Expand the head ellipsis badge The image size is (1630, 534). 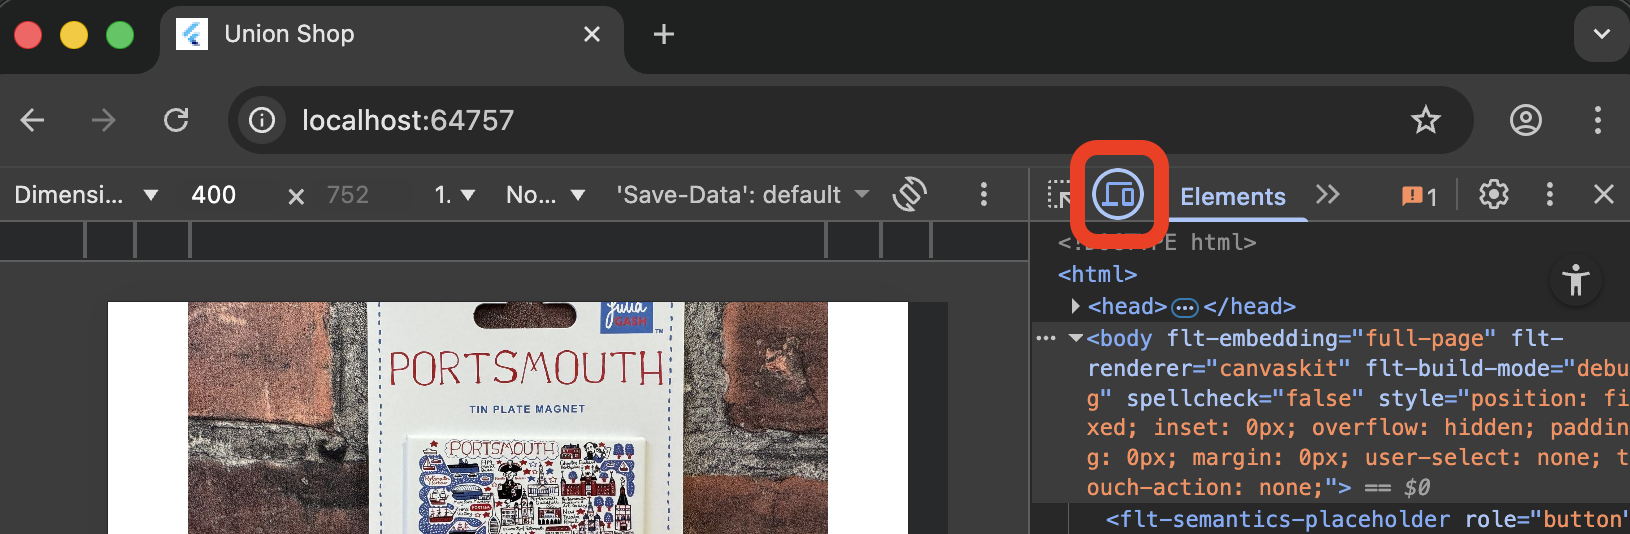pos(1185,307)
